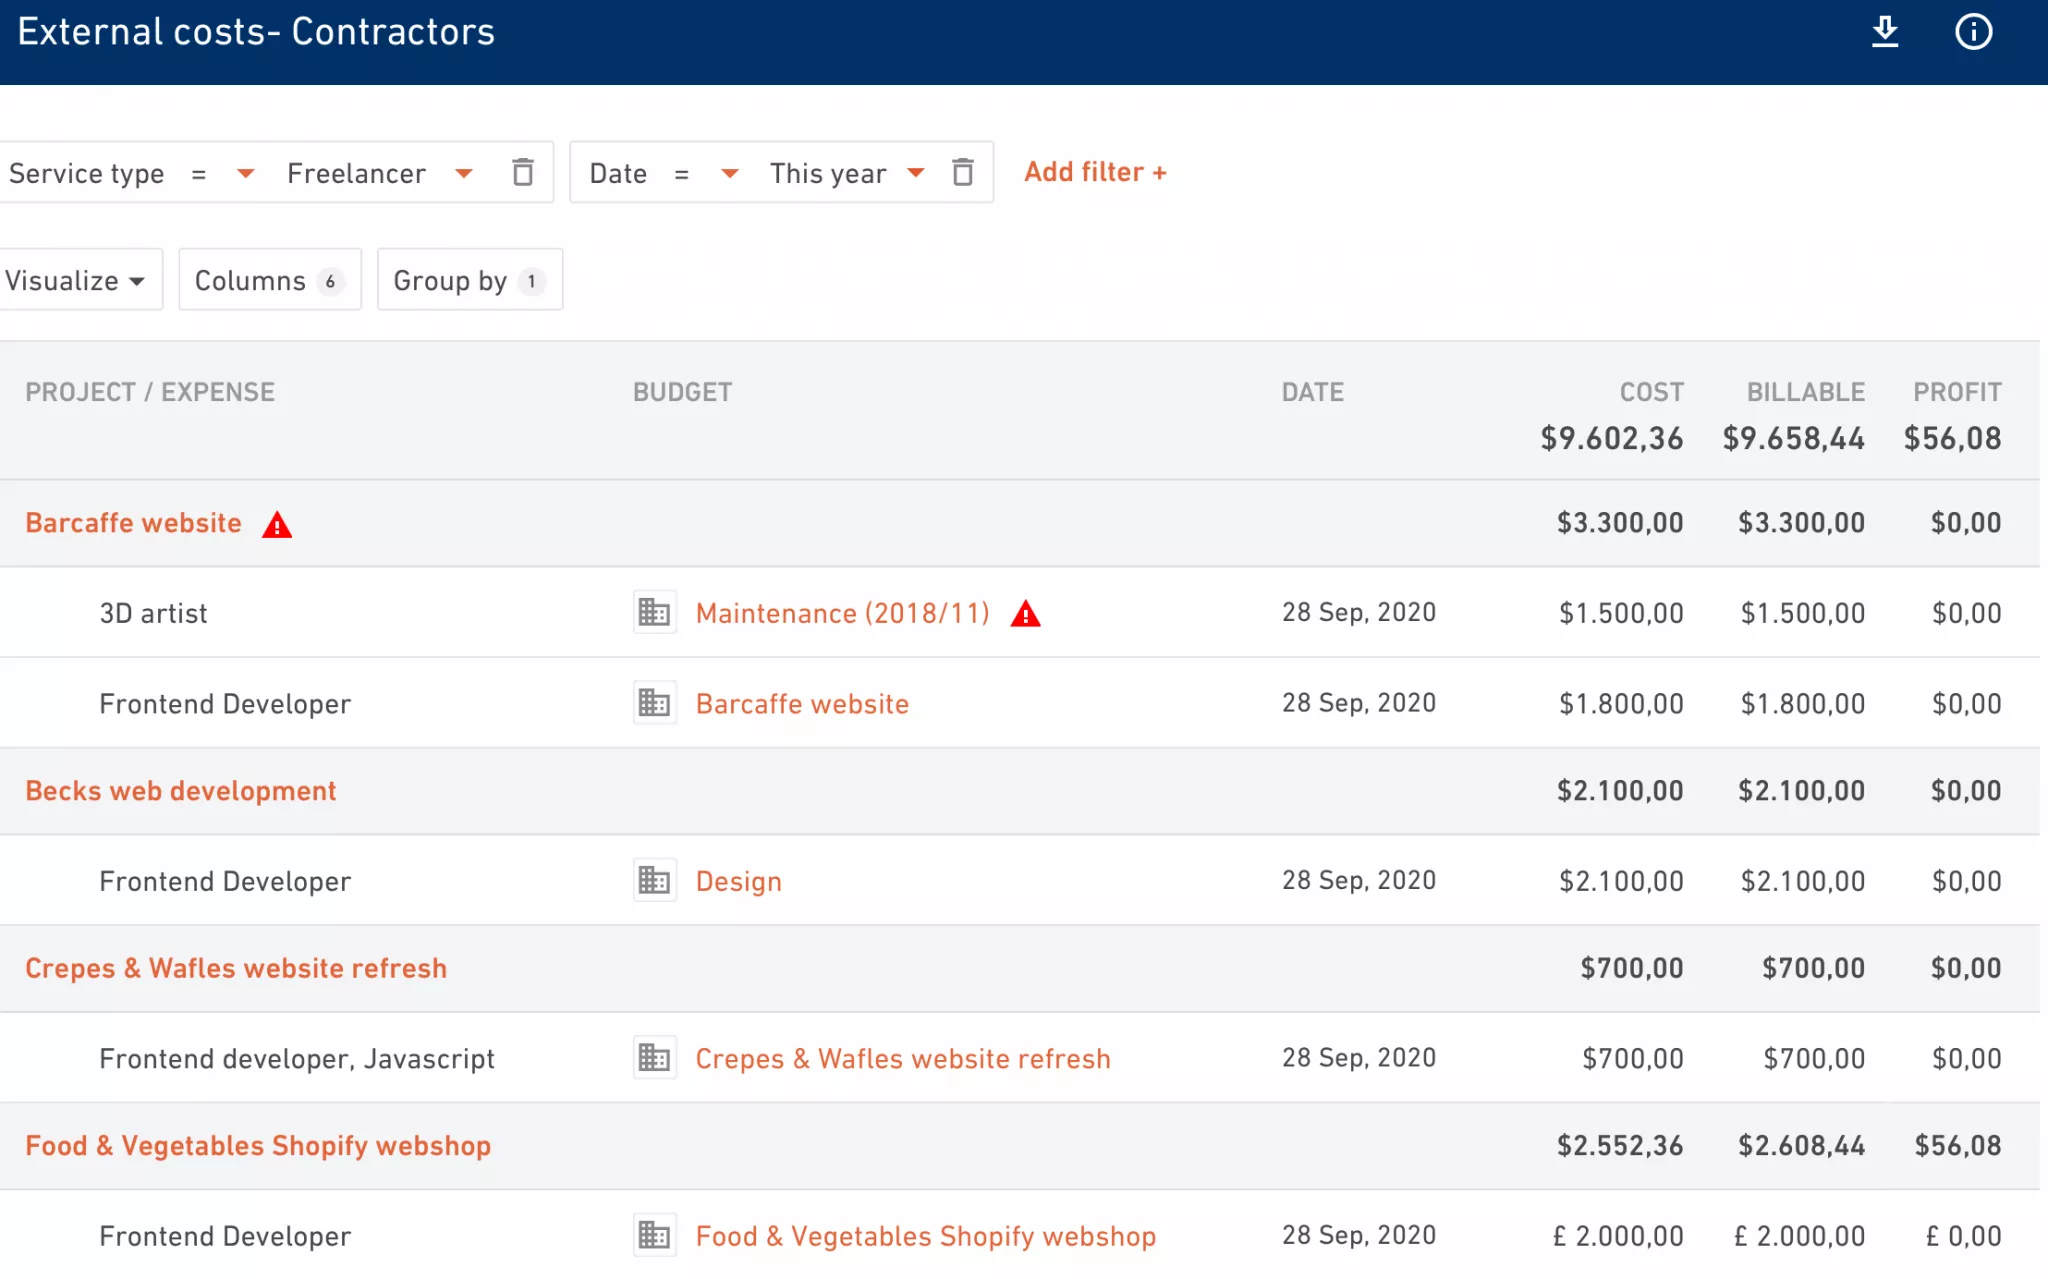The image size is (2048, 1279).
Task: Open the Columns selector
Action: pyautogui.click(x=269, y=280)
